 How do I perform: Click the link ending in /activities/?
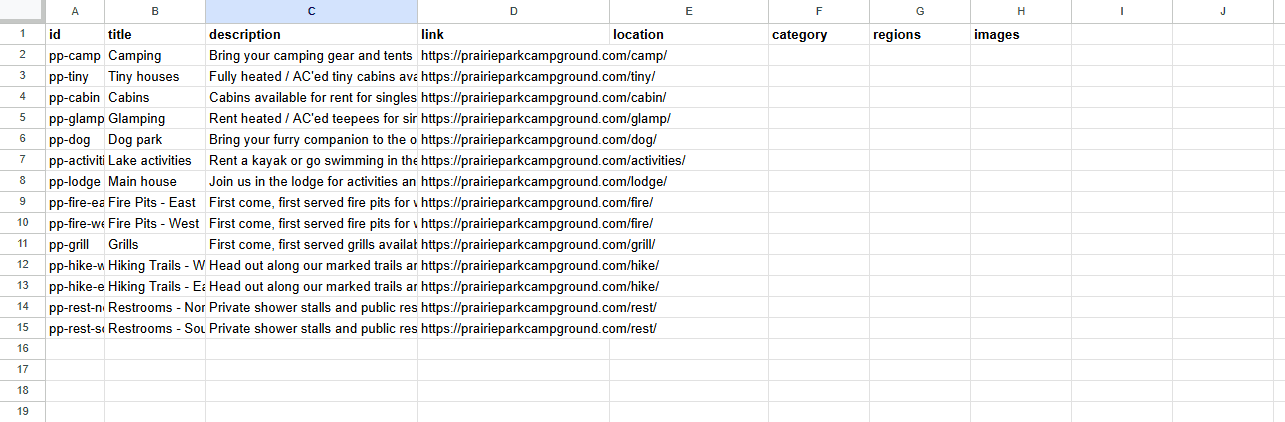point(552,161)
